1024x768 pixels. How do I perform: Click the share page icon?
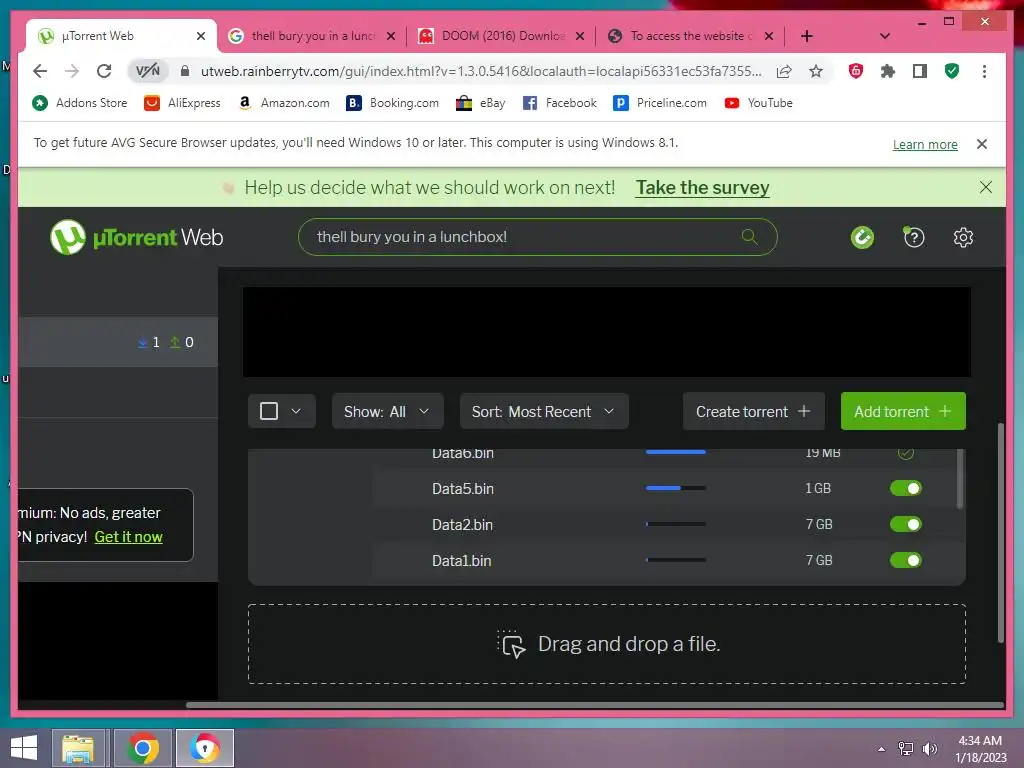coord(784,71)
